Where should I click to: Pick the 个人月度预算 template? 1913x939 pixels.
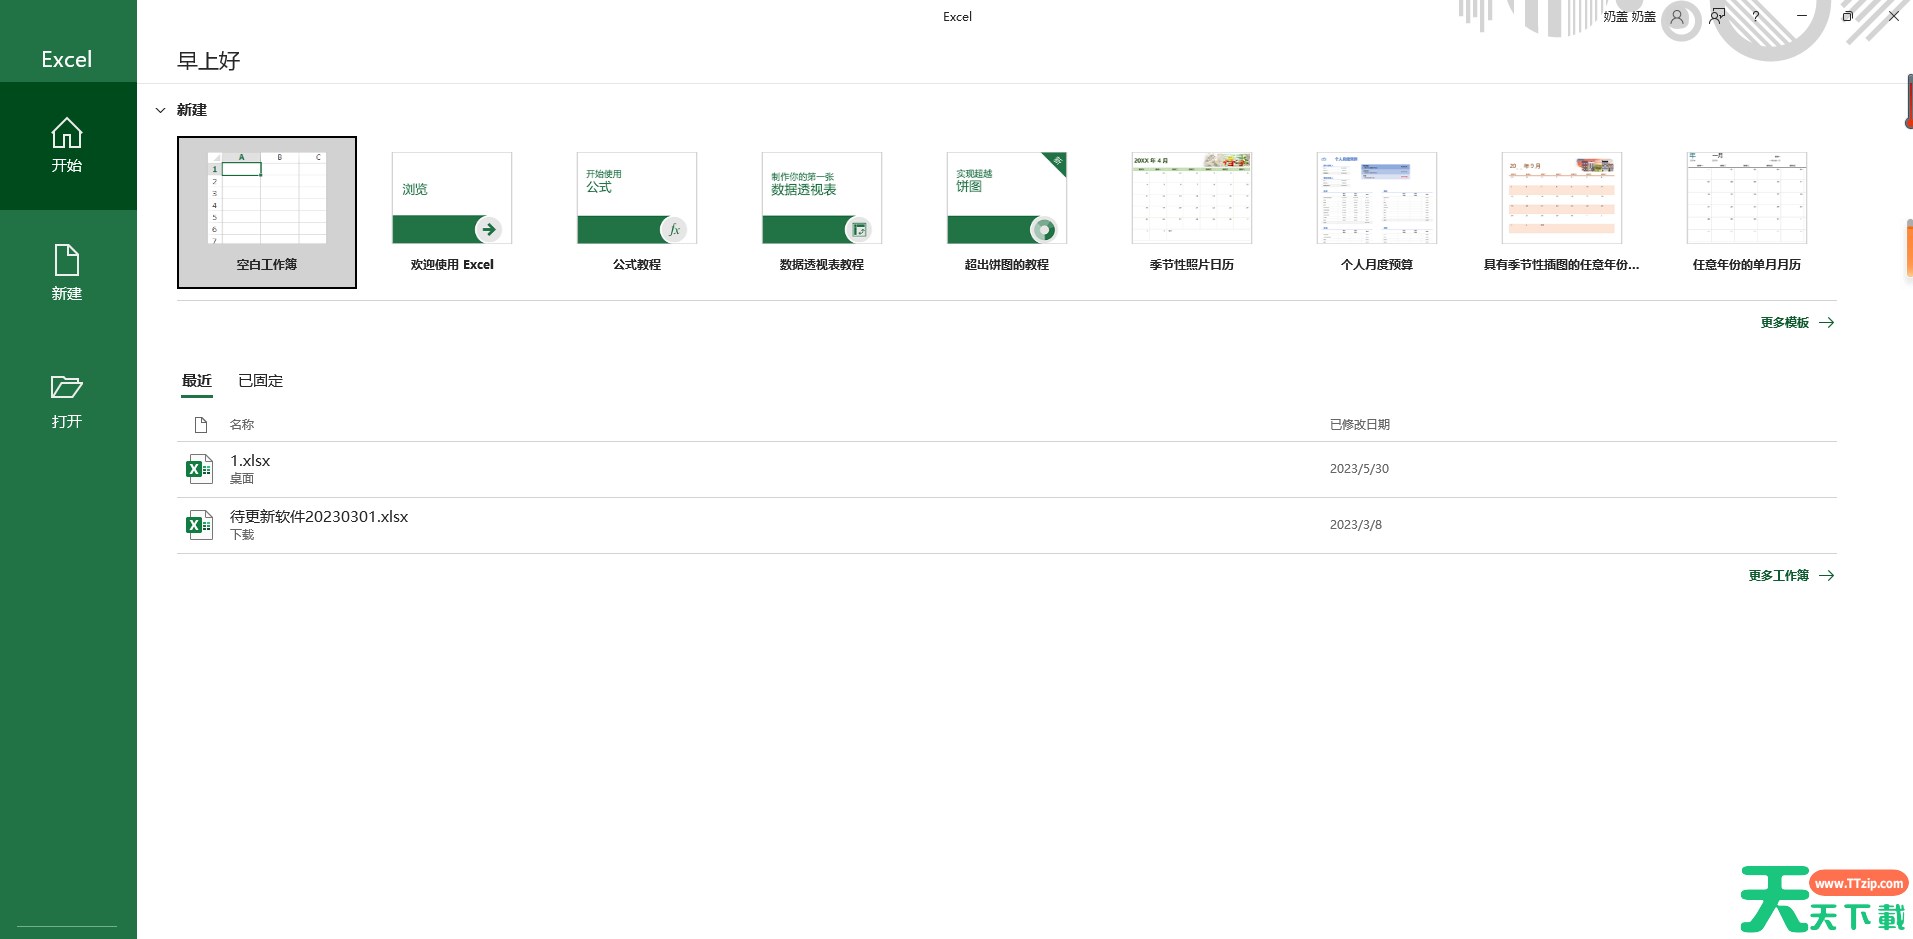1377,198
